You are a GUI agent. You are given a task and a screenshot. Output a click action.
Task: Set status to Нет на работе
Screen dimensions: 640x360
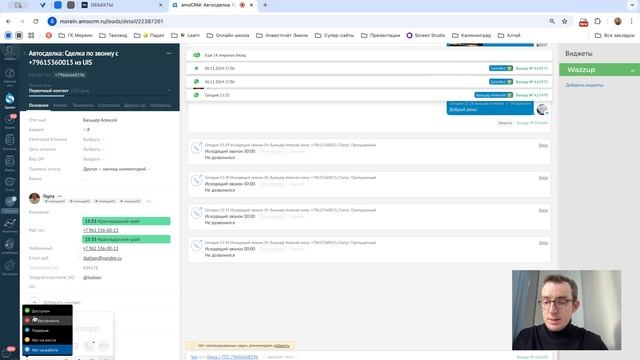(x=47, y=350)
